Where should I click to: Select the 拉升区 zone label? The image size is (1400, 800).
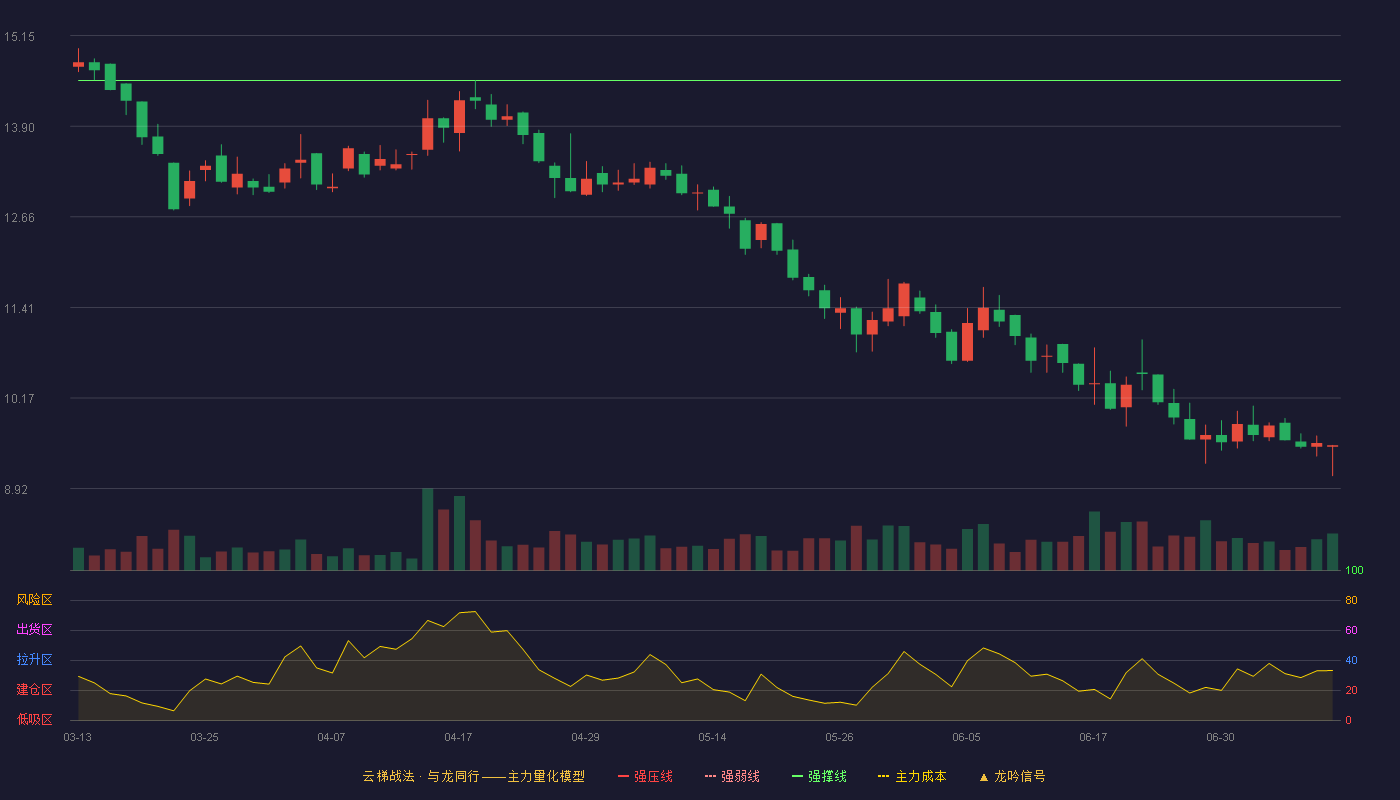[x=35, y=660]
